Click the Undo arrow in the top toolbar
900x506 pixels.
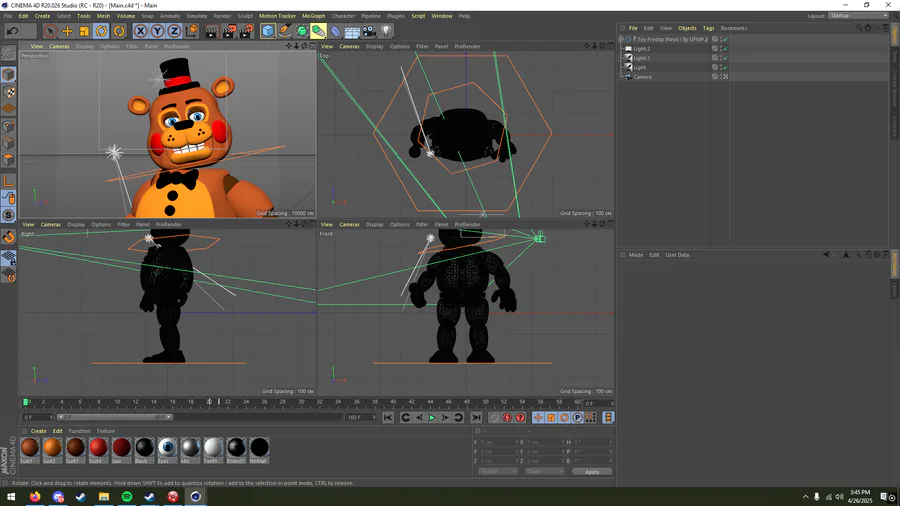[x=13, y=31]
